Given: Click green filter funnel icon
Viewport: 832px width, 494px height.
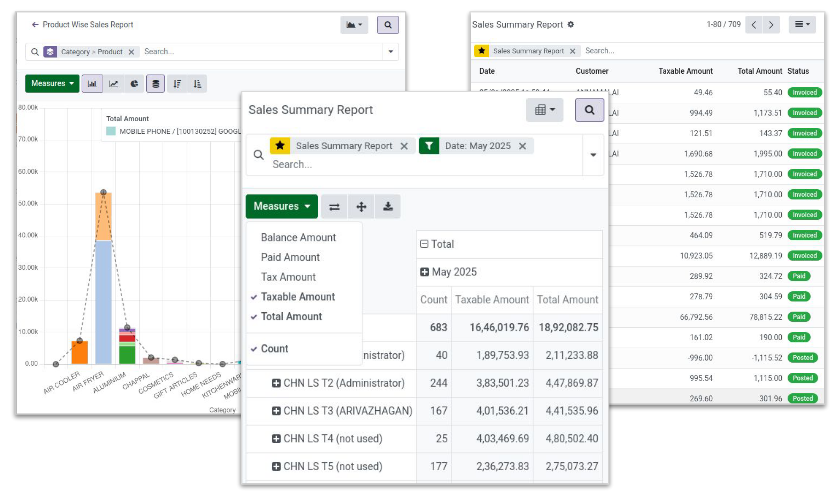Looking at the screenshot, I should tap(429, 145).
